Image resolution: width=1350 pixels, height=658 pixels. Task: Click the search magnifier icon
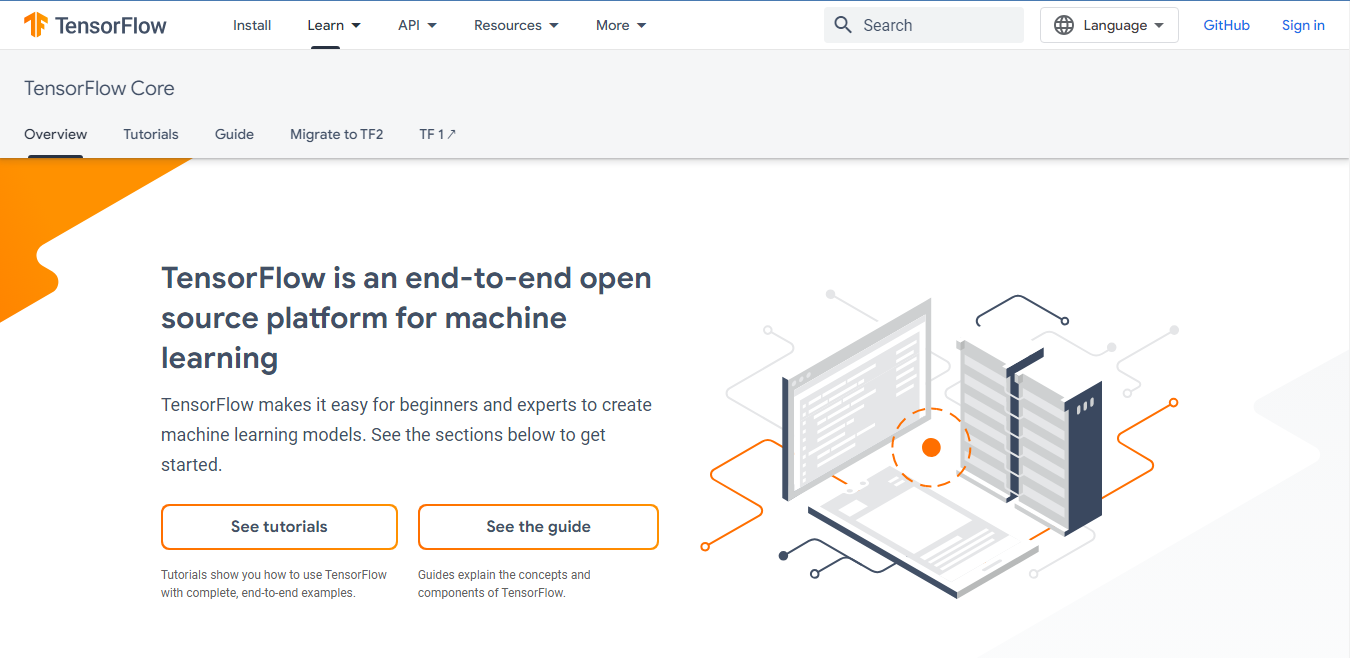tap(843, 24)
